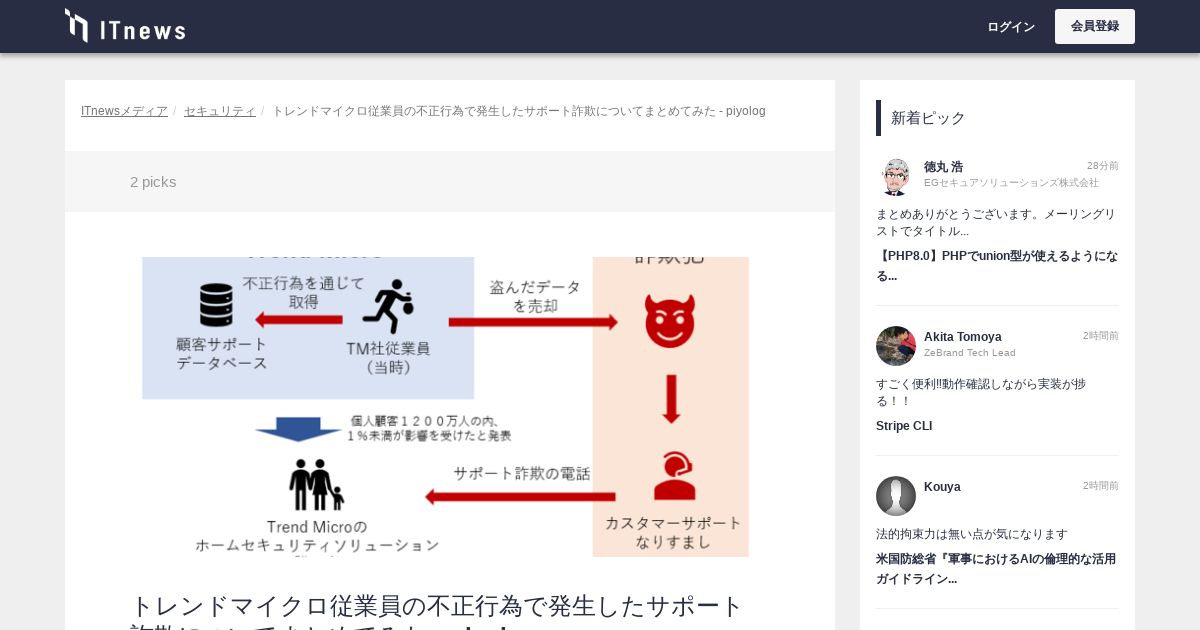Open the support fraud diagram image

click(445, 407)
